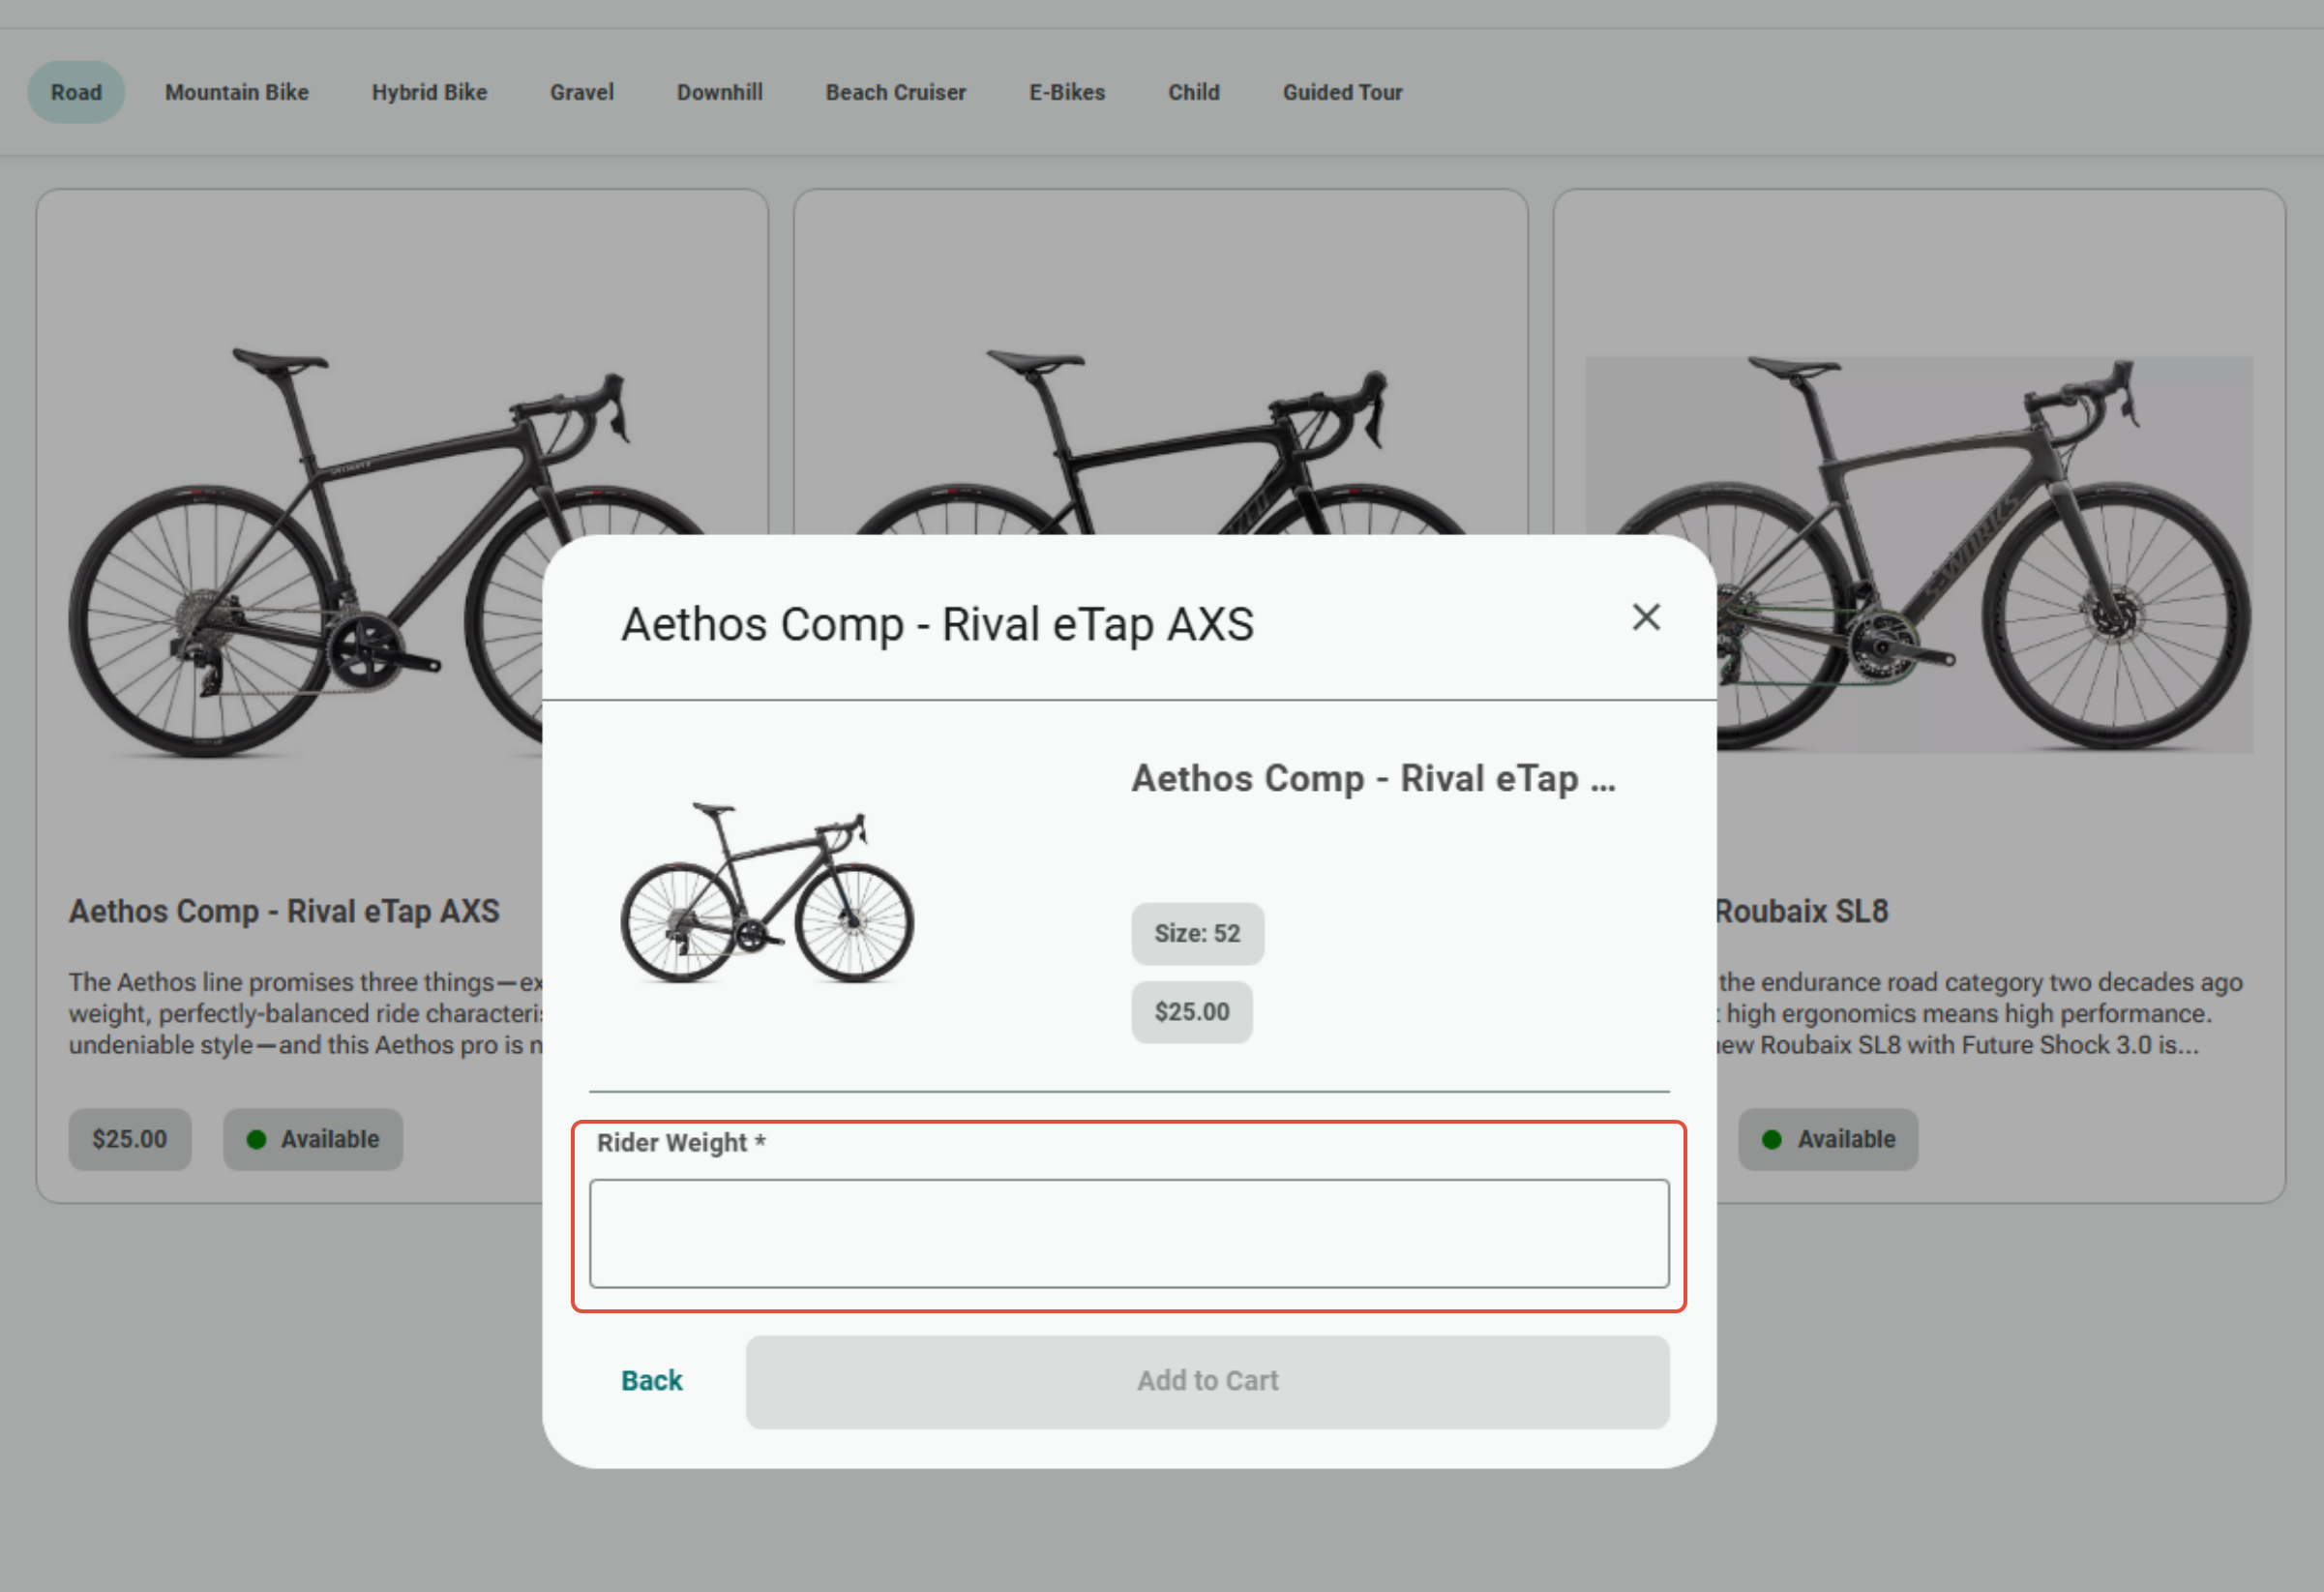Open the Hybrid Bike category

429,92
